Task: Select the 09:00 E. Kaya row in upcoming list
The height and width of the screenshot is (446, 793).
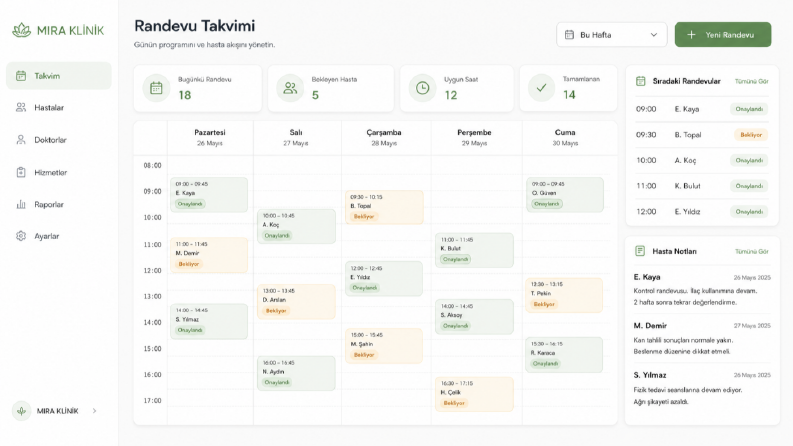Action: click(x=702, y=109)
